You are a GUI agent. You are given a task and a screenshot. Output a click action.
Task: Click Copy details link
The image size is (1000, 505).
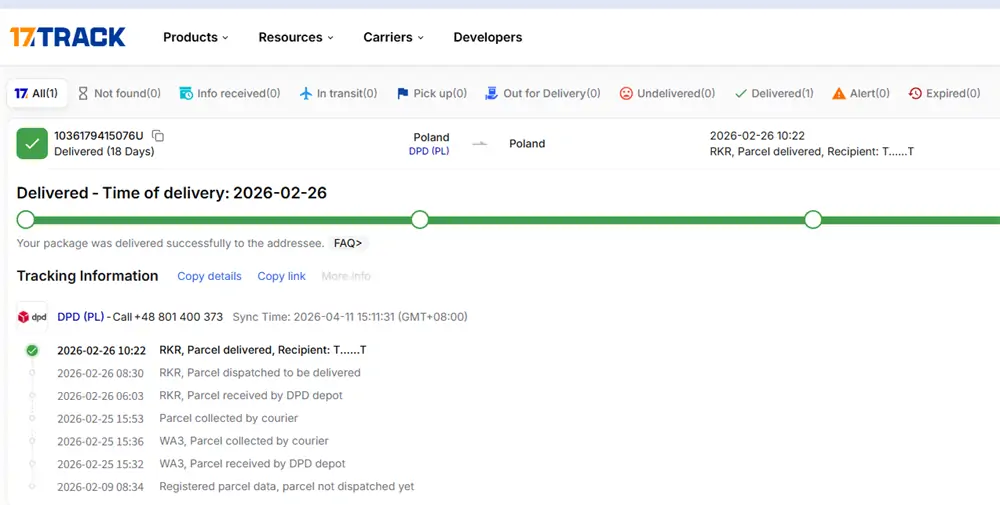[209, 276]
